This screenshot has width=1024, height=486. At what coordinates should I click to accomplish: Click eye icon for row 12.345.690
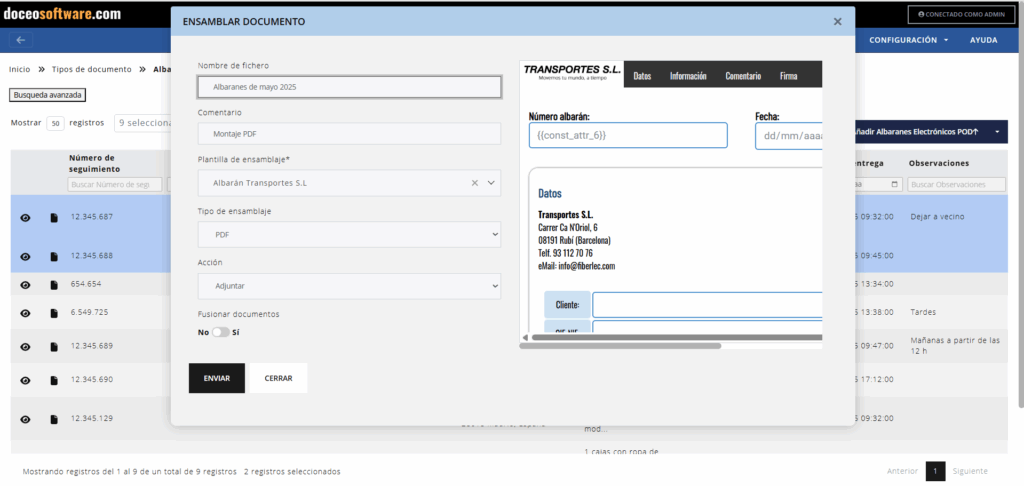click(x=25, y=381)
